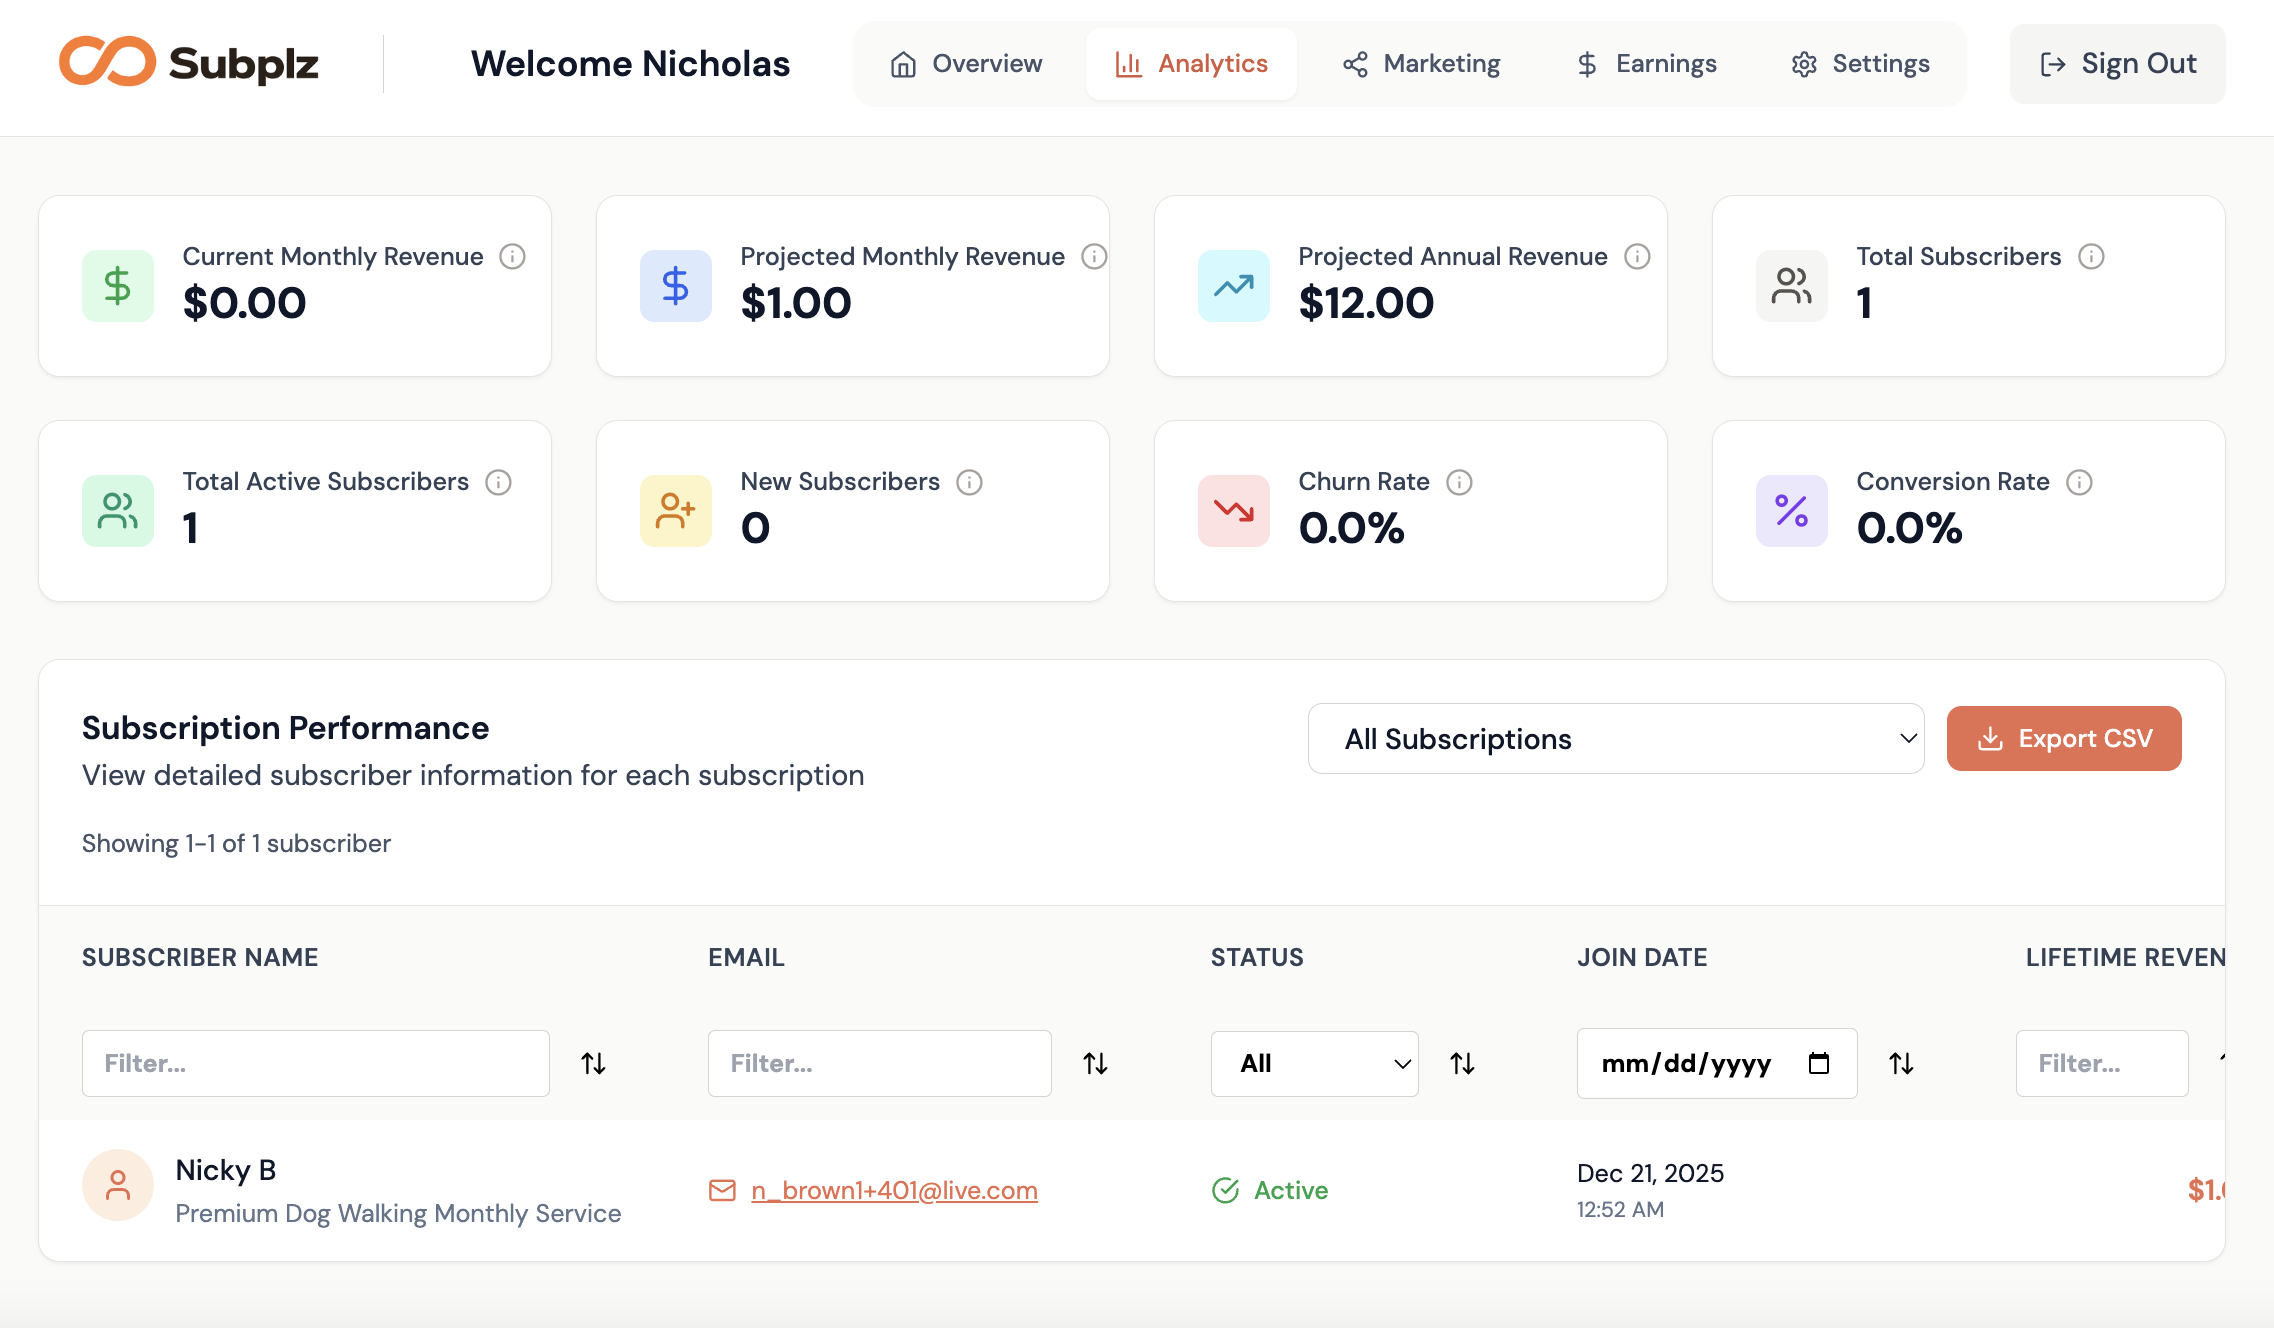2274x1328 pixels.
Task: Click the email envelope icon next to n_brown1+401@live.com
Action: click(x=722, y=1190)
